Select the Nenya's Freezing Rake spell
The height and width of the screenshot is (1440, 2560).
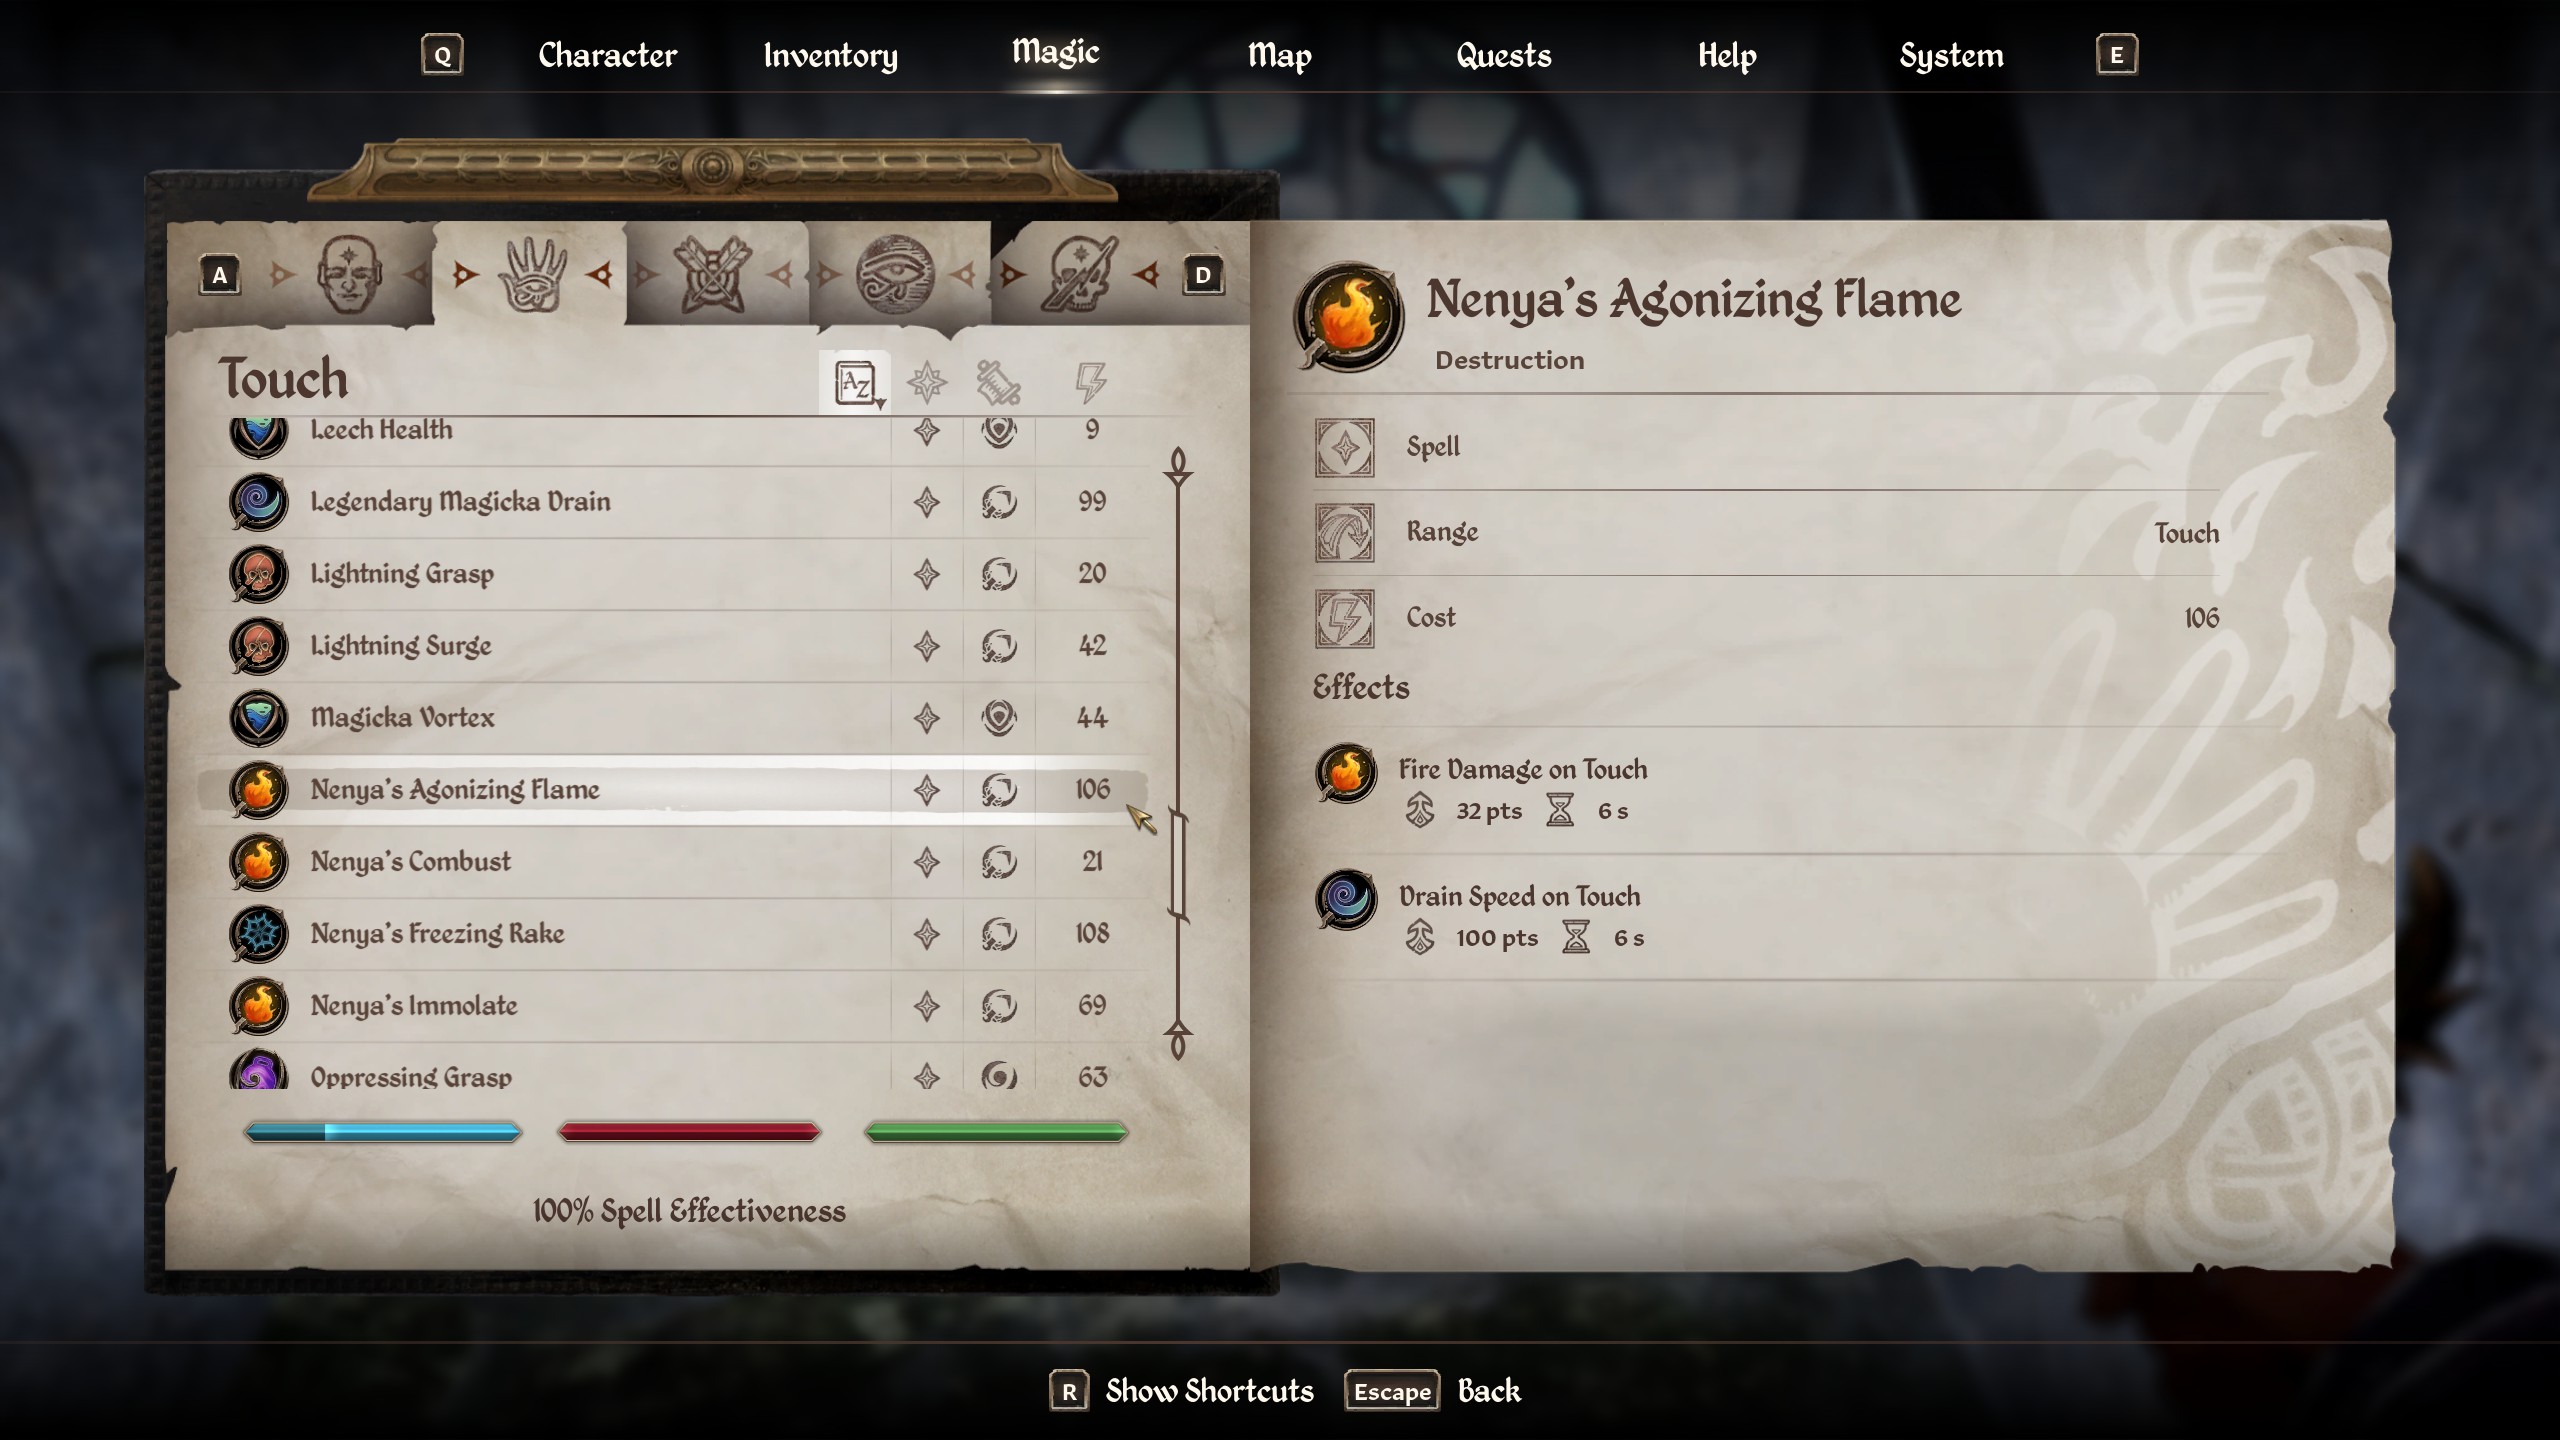point(672,934)
